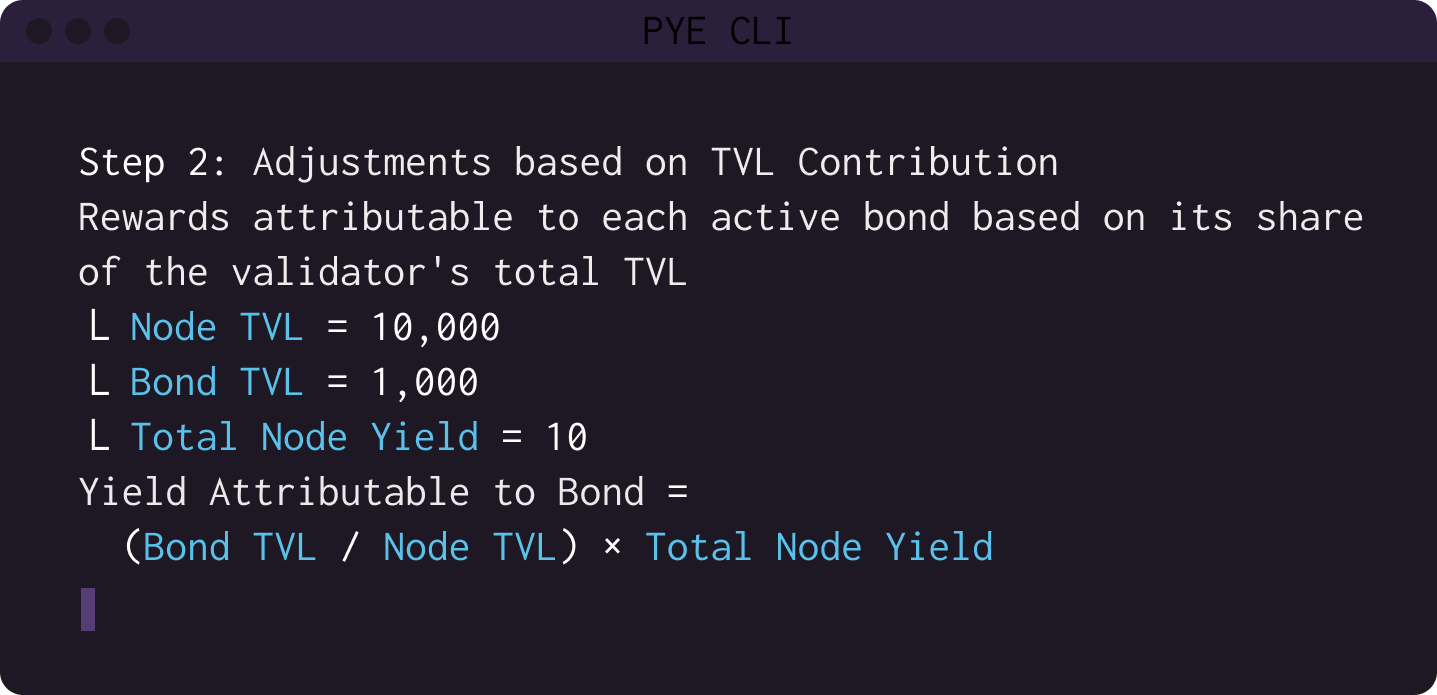
Task: Click the blue Node TVL variable label
Action: tap(217, 327)
